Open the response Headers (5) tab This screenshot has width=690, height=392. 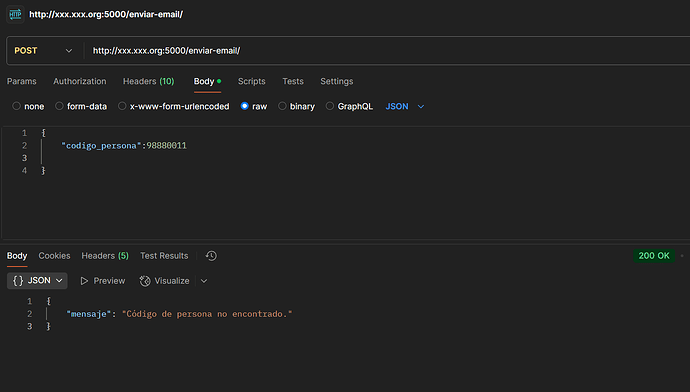105,256
